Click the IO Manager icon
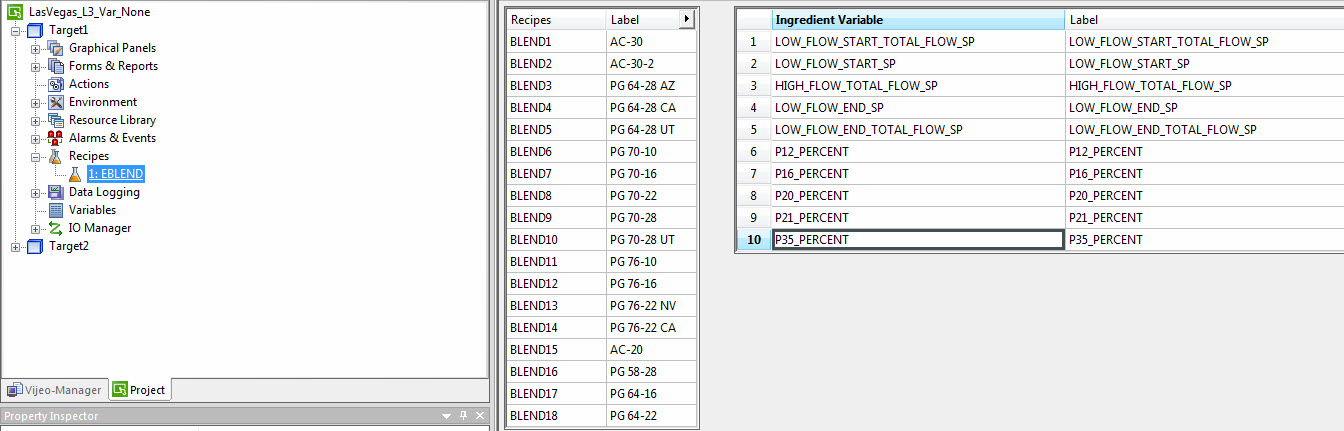 pos(56,228)
